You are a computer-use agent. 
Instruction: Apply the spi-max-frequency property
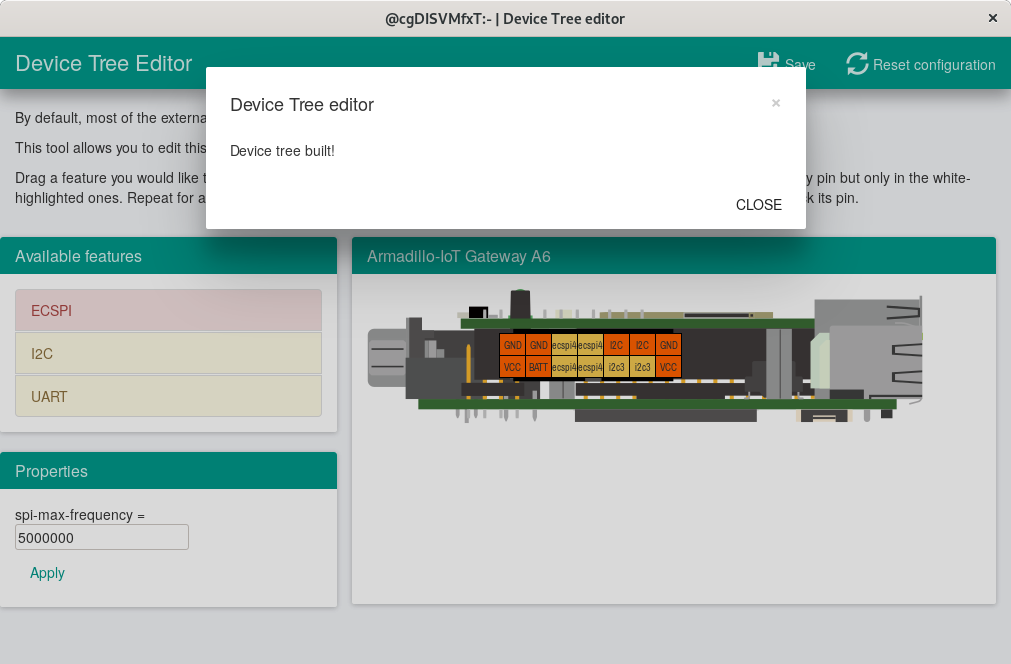pyautogui.click(x=47, y=573)
